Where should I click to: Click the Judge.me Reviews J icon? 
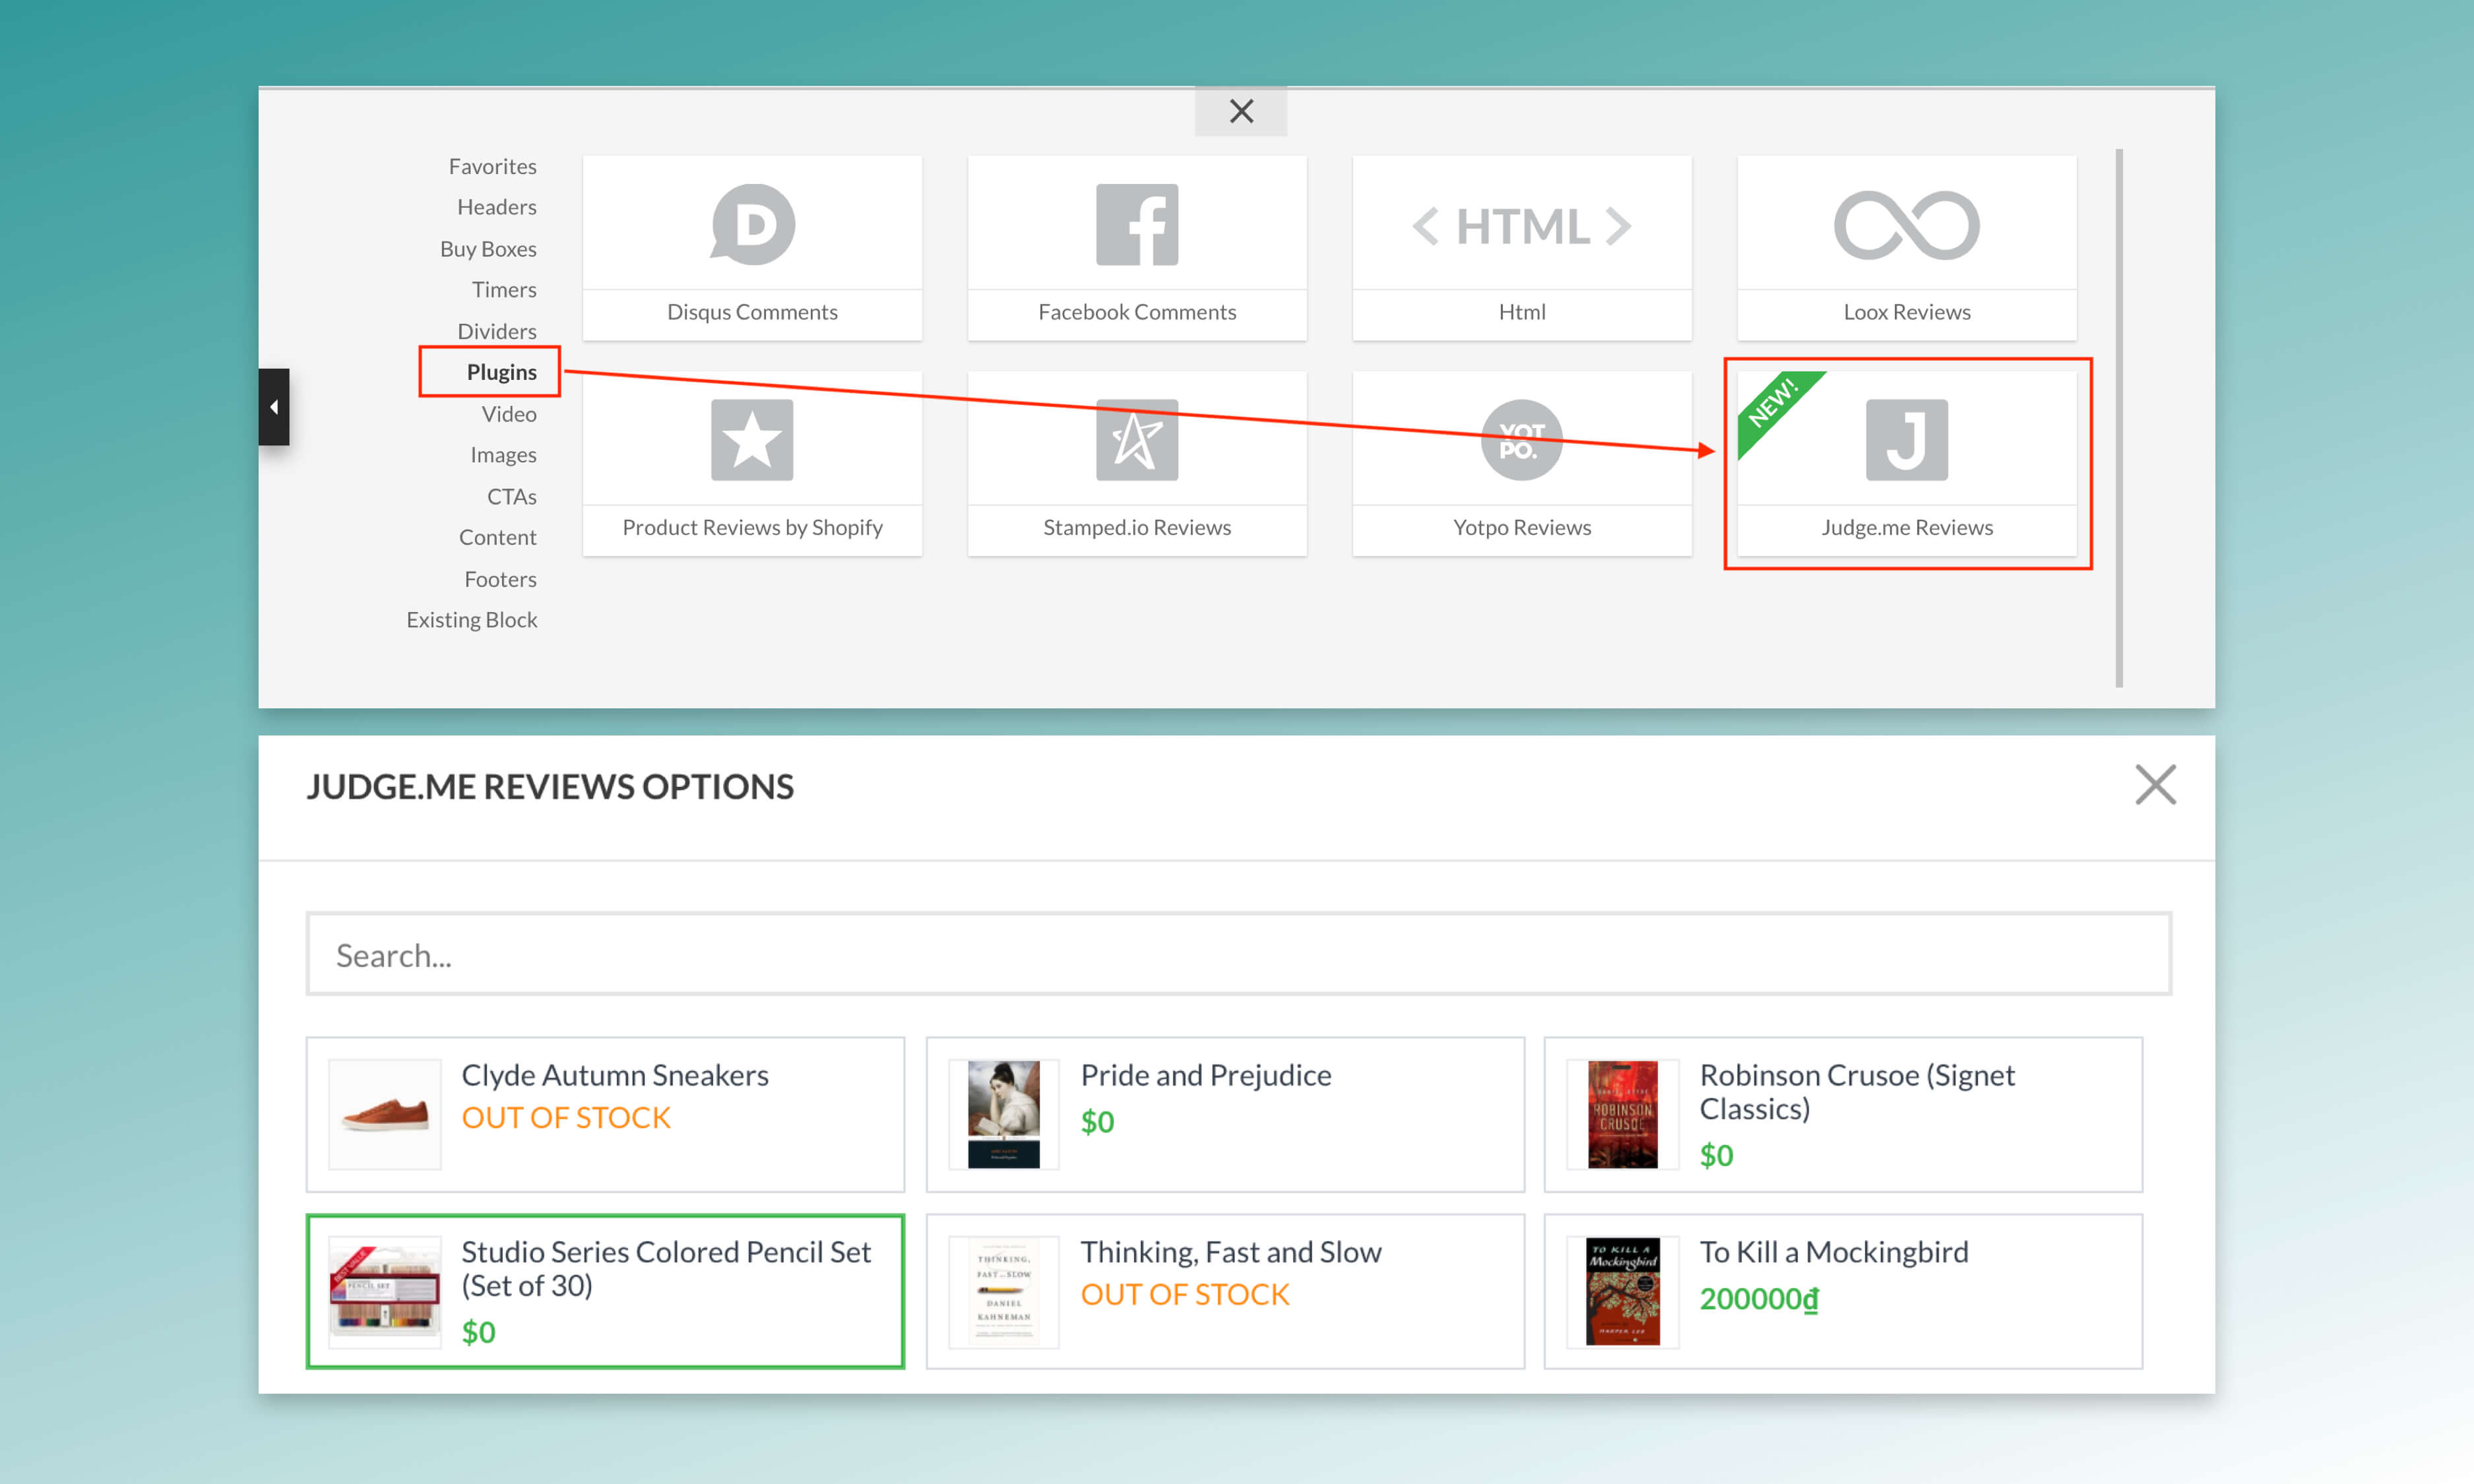click(1906, 440)
